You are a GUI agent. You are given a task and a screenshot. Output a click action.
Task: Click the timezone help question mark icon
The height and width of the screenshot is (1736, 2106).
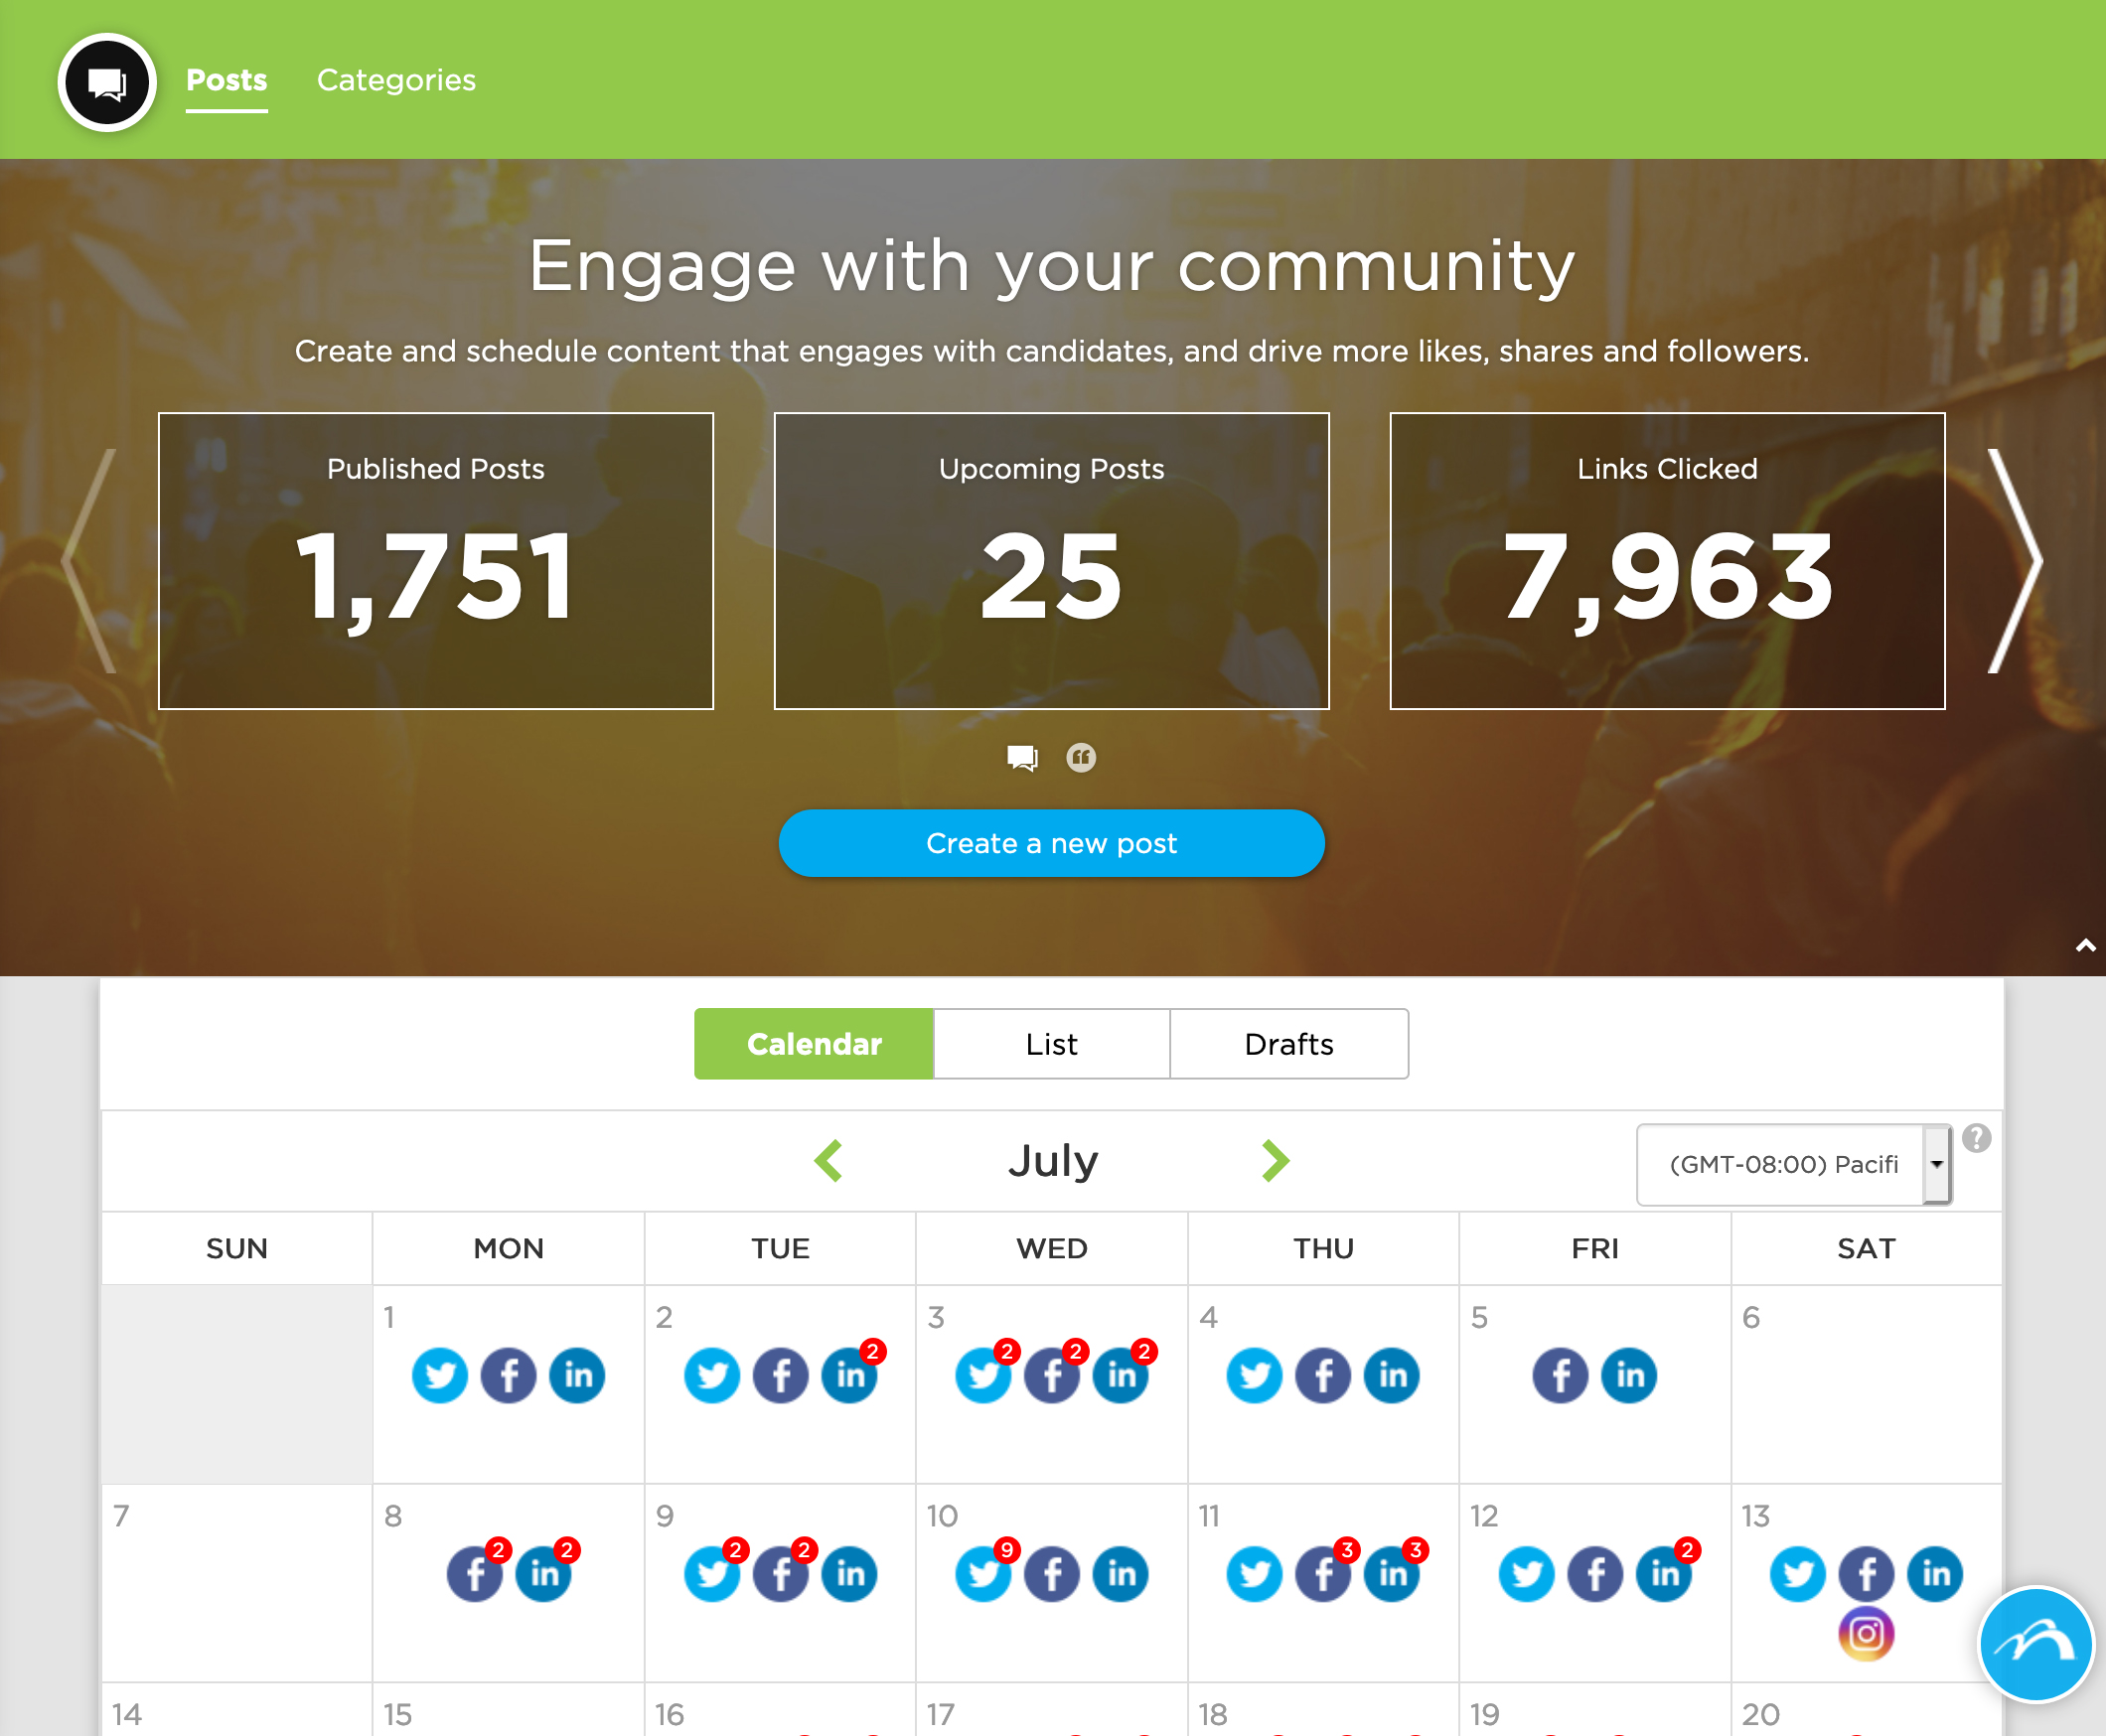point(1976,1138)
